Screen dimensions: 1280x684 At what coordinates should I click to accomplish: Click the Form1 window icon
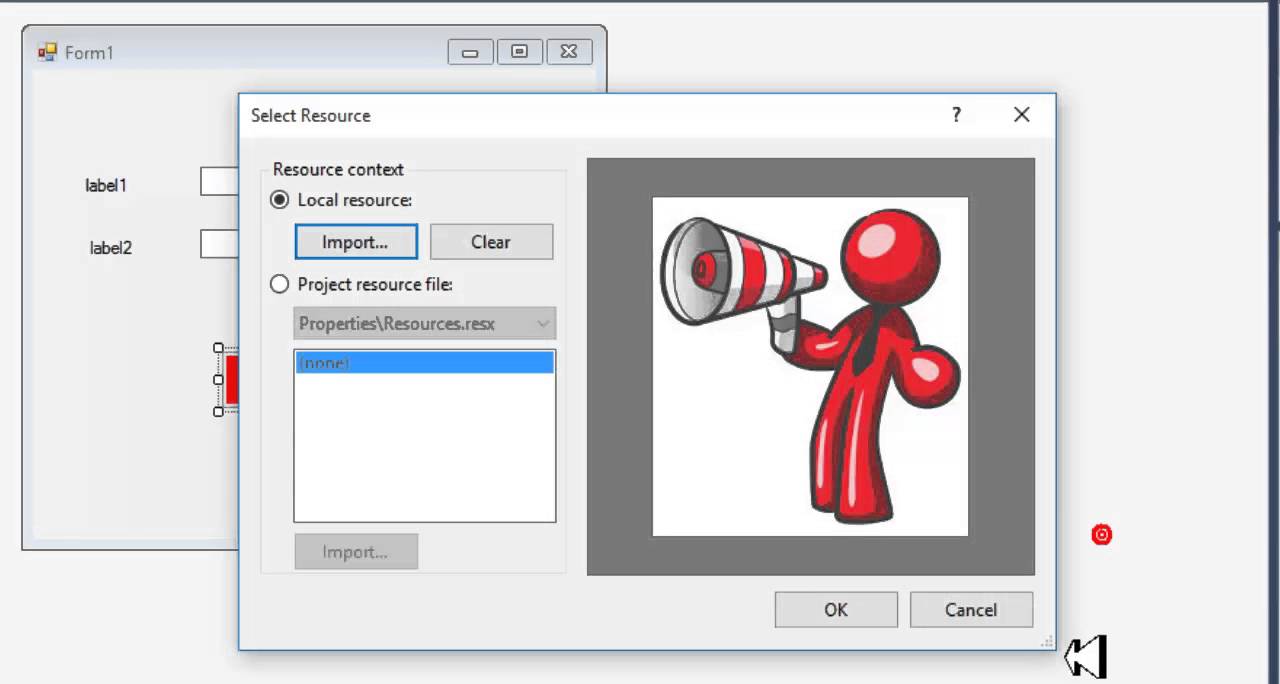[x=48, y=52]
